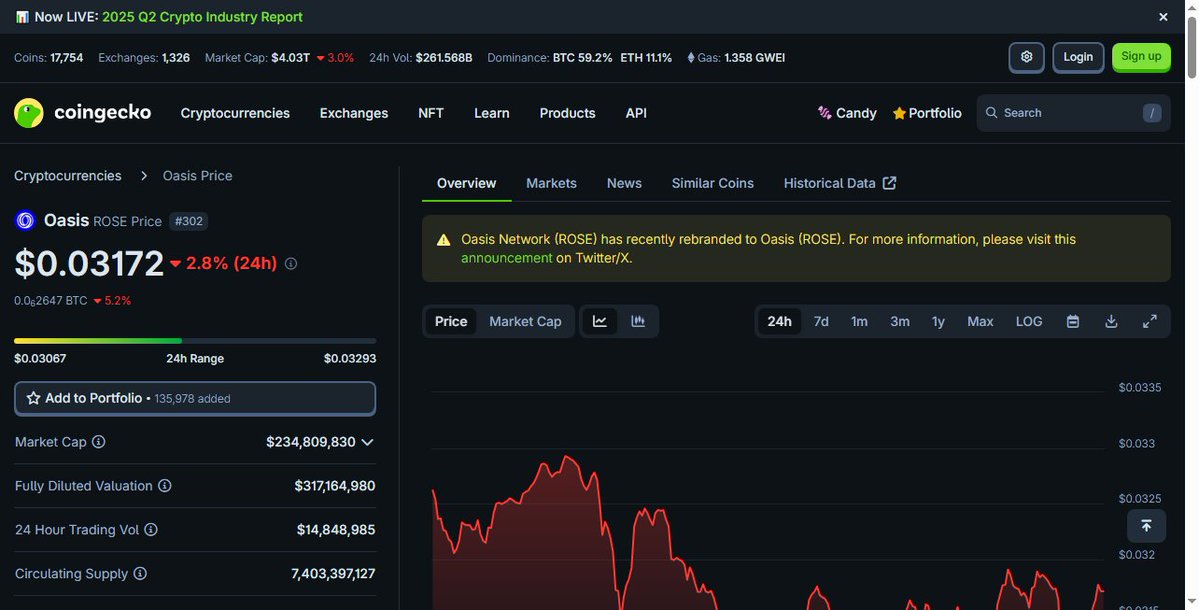The image size is (1199, 610).
Task: Click Fully Diluted Valuation info icon
Action: [x=164, y=486]
